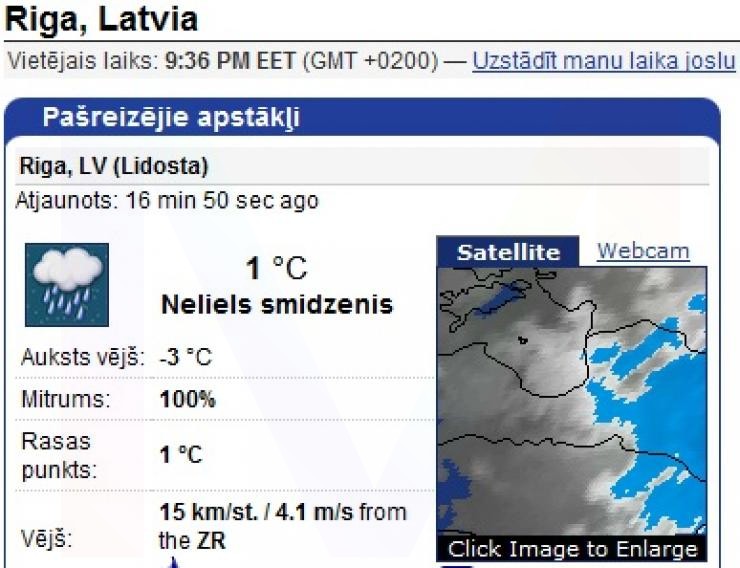This screenshot has height=568, width=740.
Task: Click the 'Click Image to Enlarge' caption
Action: 572,549
